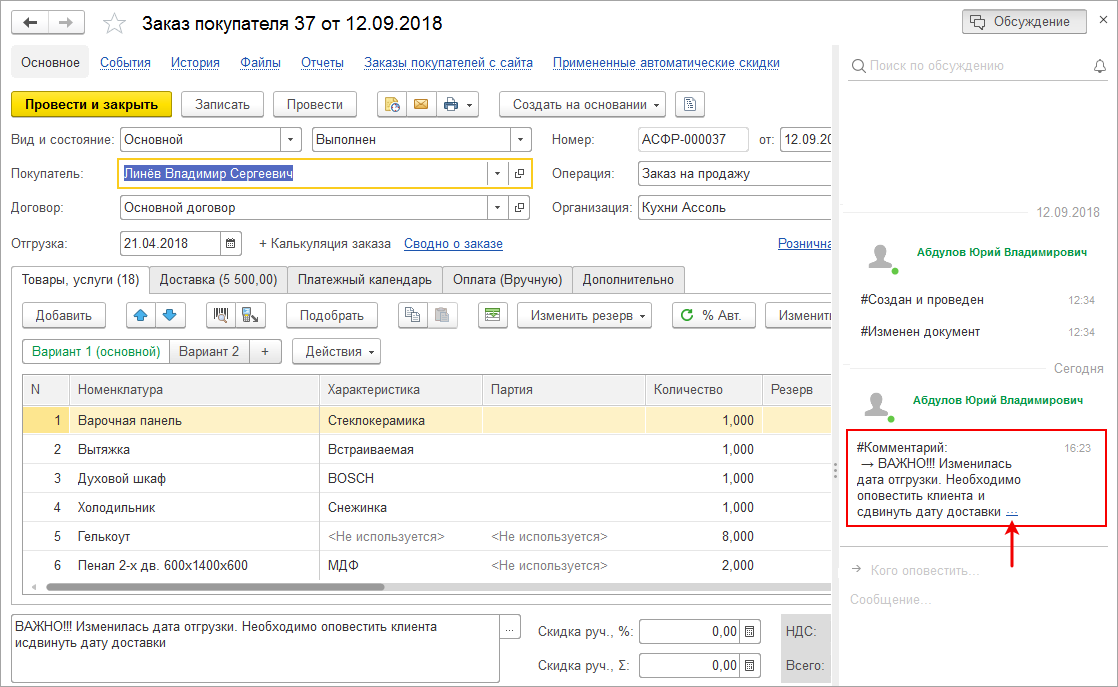
Task: Open the Сводно о заказе link
Action: 453,243
